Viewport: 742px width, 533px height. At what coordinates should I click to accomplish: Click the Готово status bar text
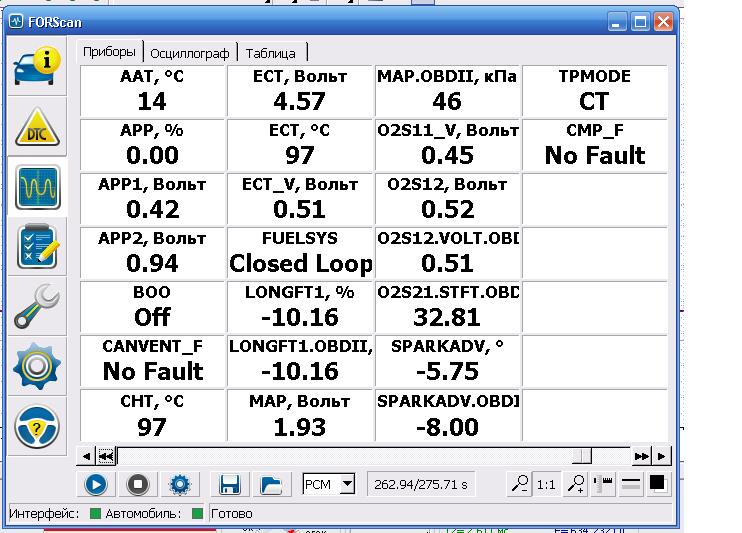pyautogui.click(x=231, y=514)
